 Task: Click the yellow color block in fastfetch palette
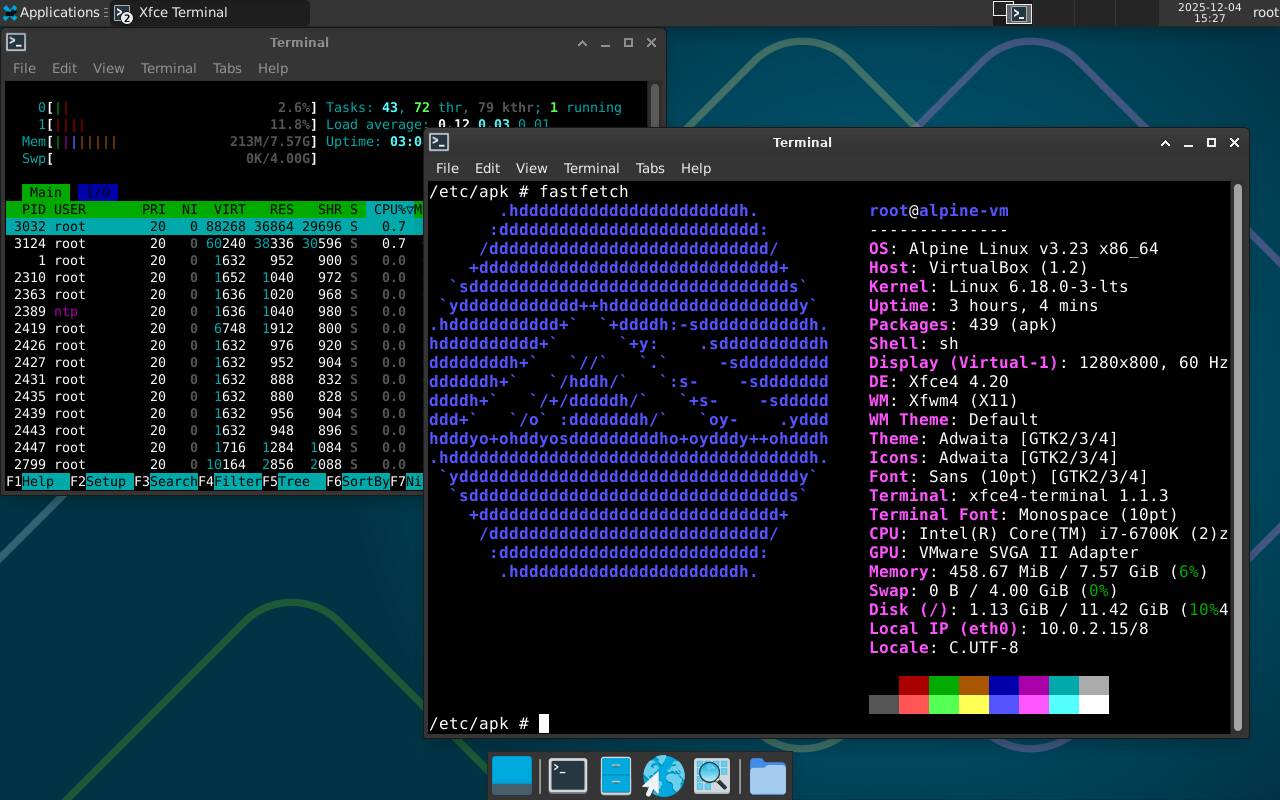click(x=974, y=704)
